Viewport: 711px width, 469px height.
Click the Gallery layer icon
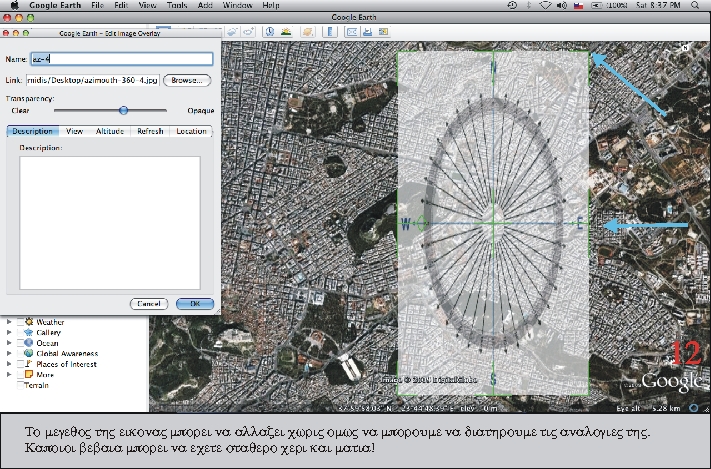point(29,332)
